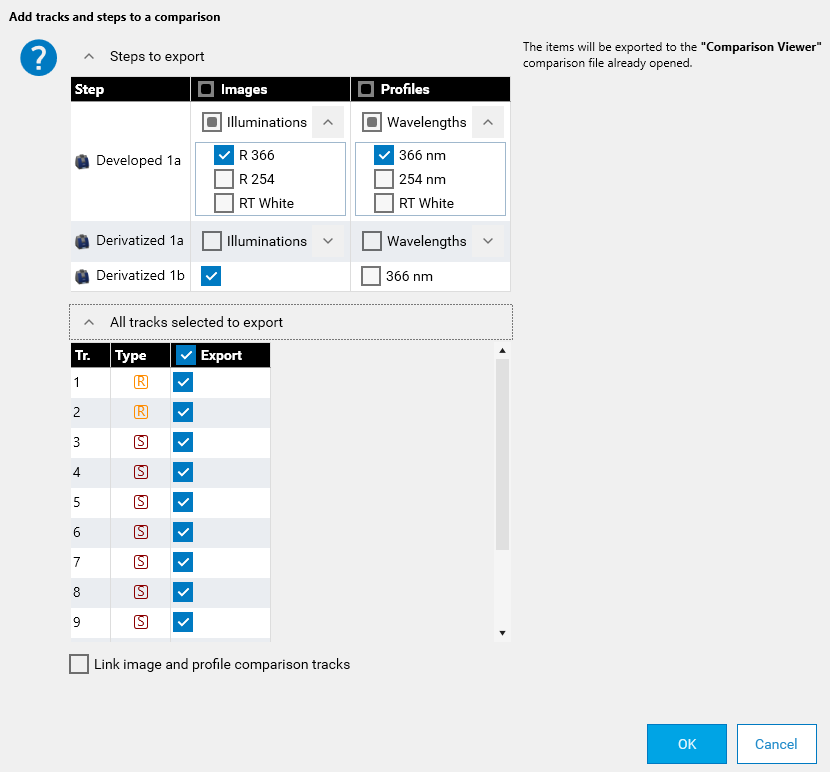Image resolution: width=830 pixels, height=772 pixels.
Task: Click the Derivatized 1b step icon
Action: 83,276
